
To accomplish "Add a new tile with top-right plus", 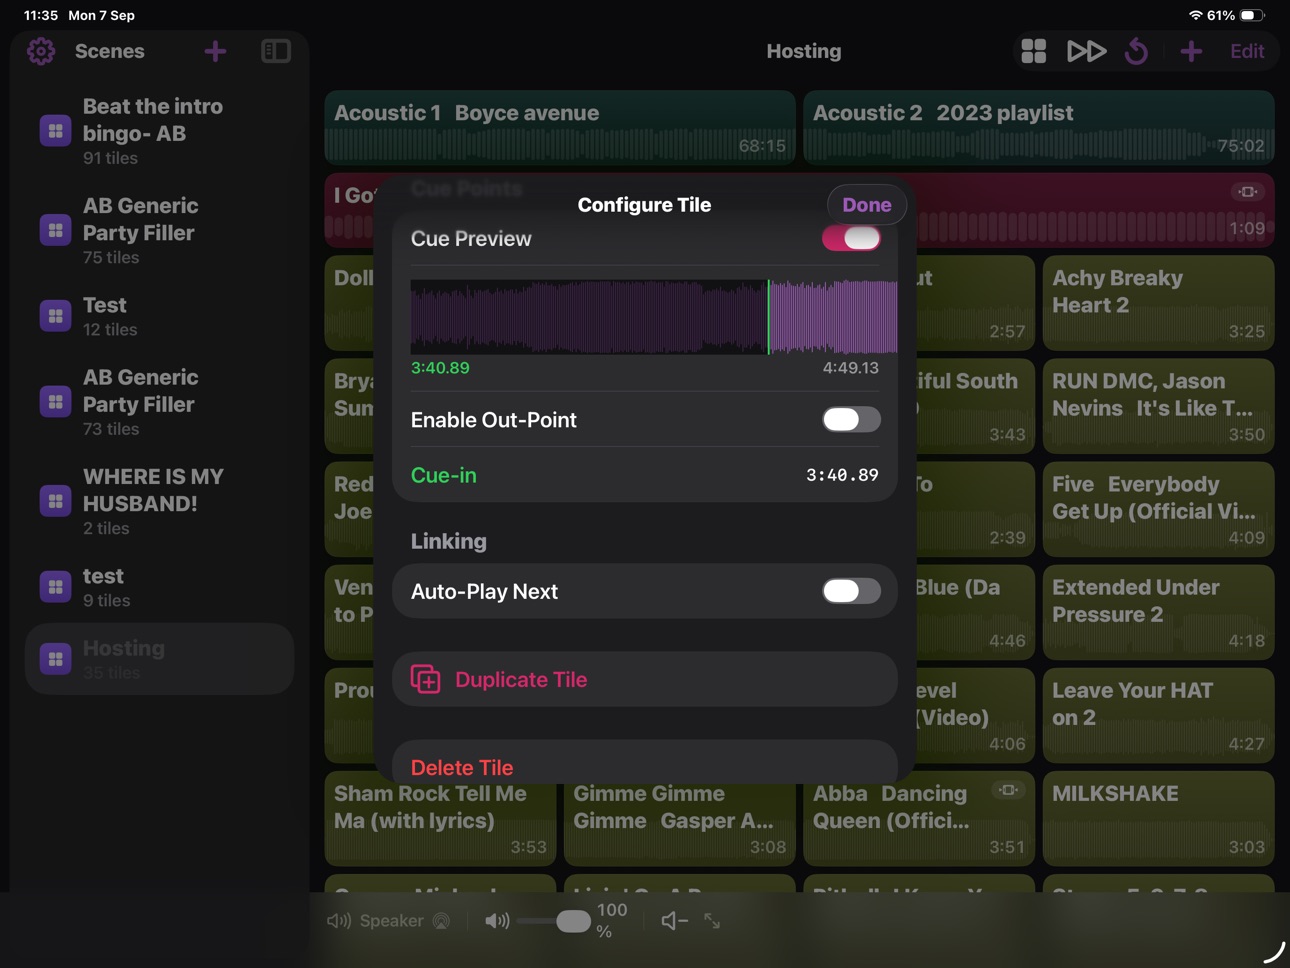I will [1191, 51].
